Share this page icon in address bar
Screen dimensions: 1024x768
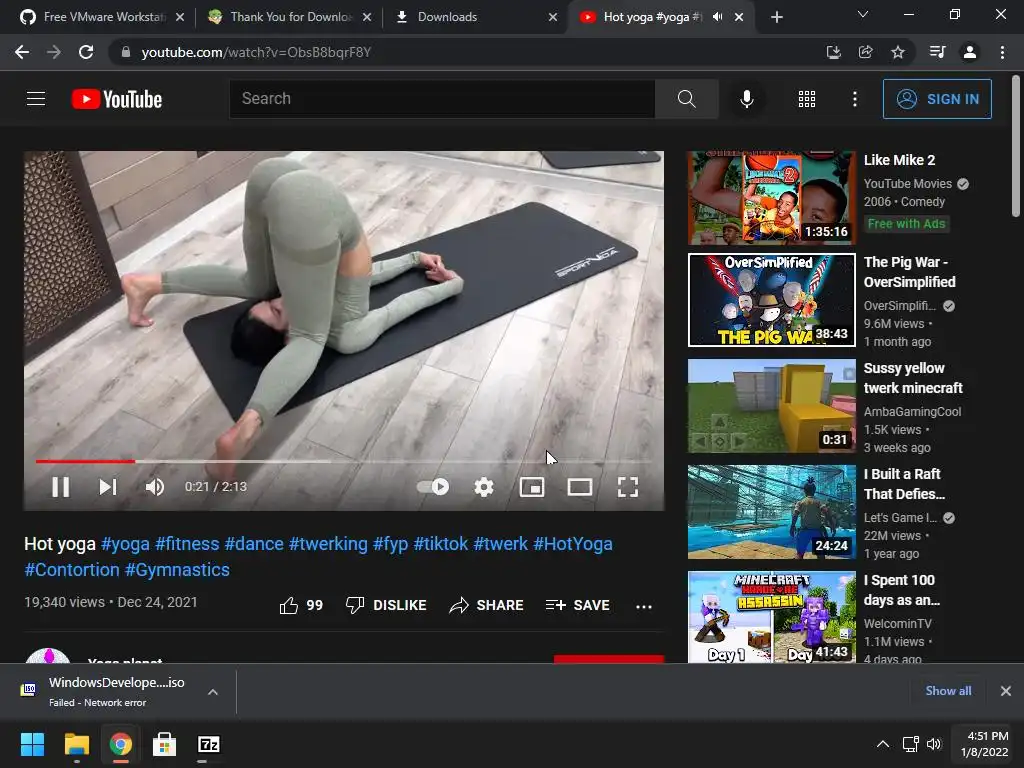pyautogui.click(x=865, y=52)
